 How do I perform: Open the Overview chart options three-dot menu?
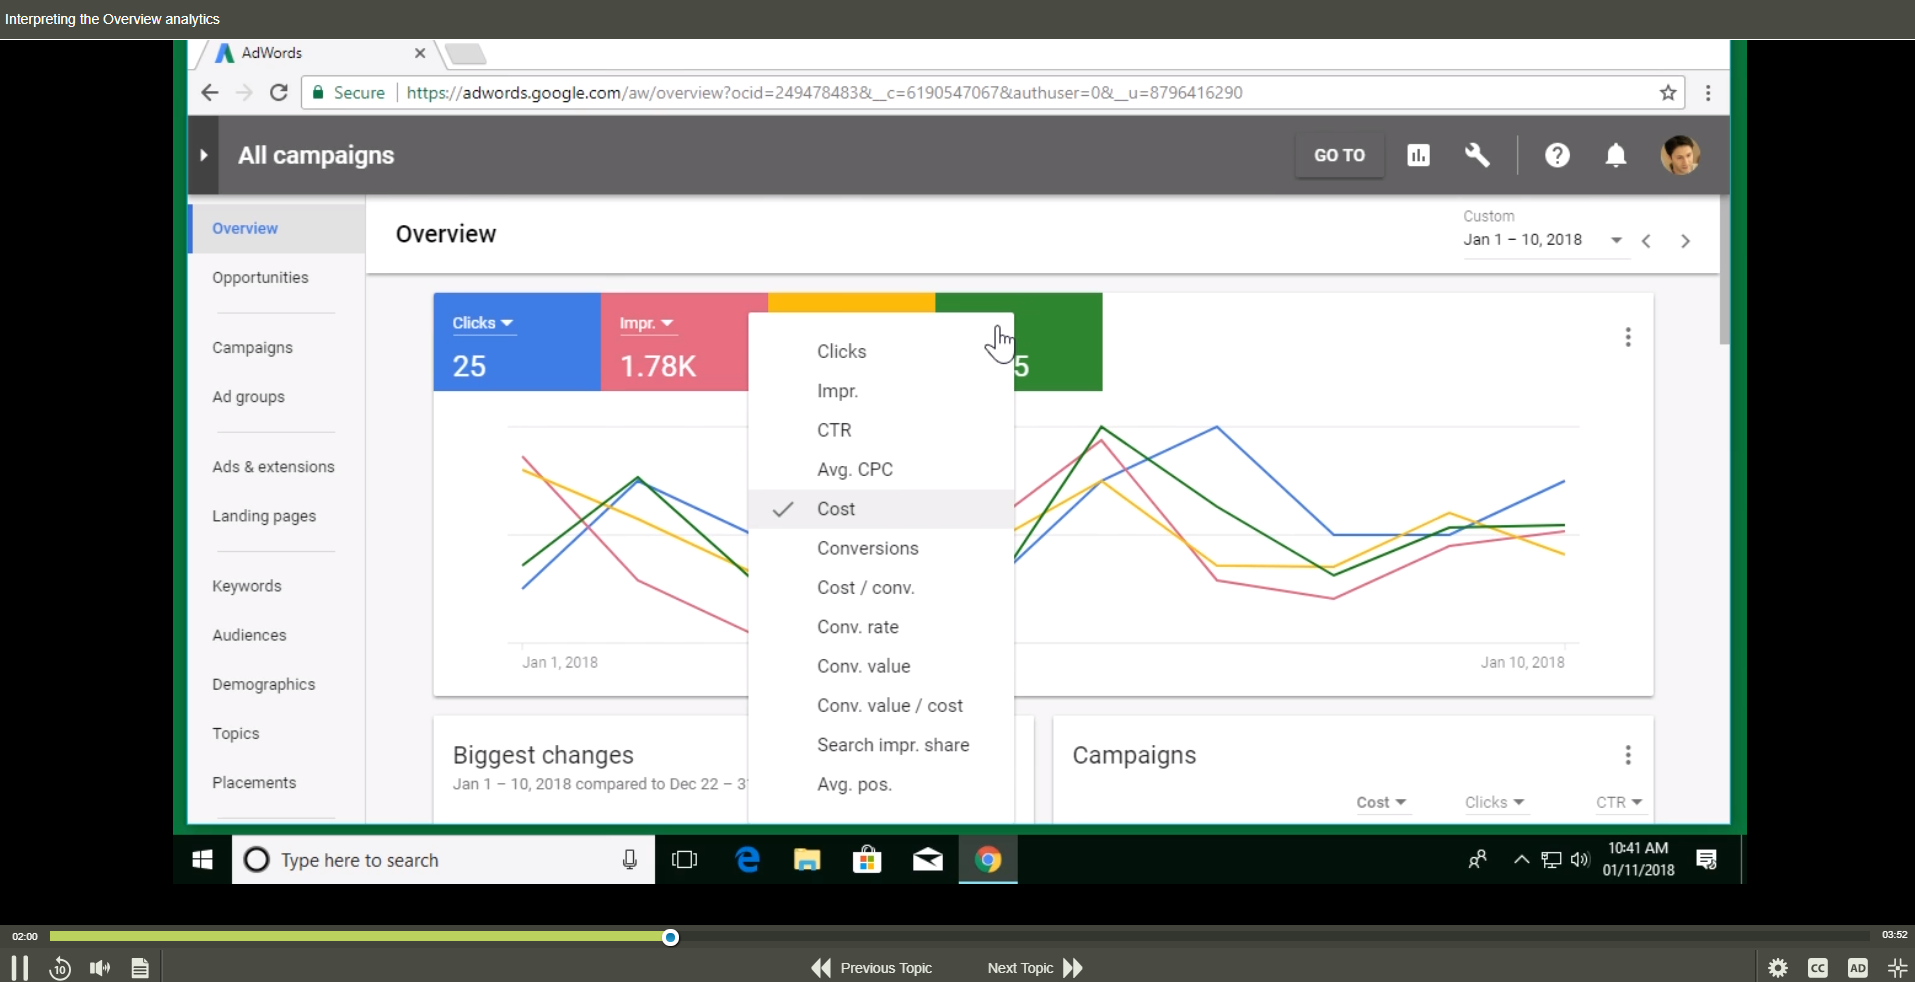point(1626,337)
